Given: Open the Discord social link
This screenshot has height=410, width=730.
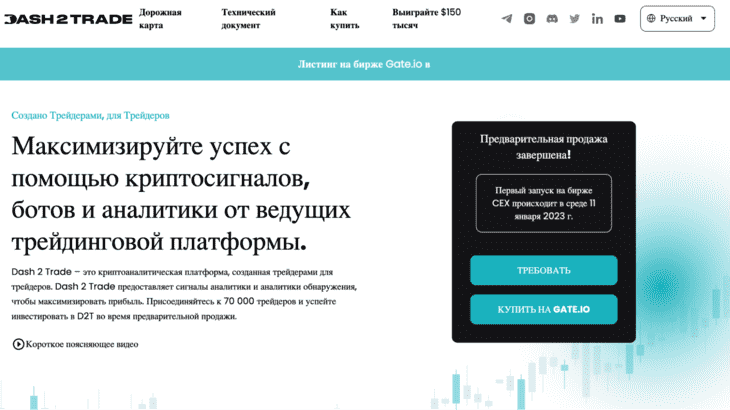Looking at the screenshot, I should click(x=552, y=19).
